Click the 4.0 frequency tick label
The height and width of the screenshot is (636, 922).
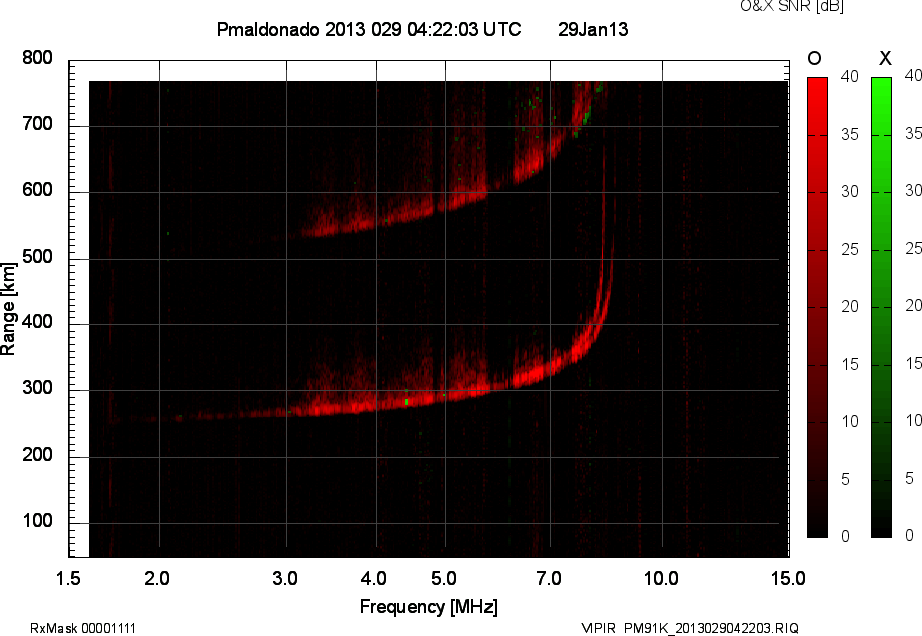[x=373, y=578]
